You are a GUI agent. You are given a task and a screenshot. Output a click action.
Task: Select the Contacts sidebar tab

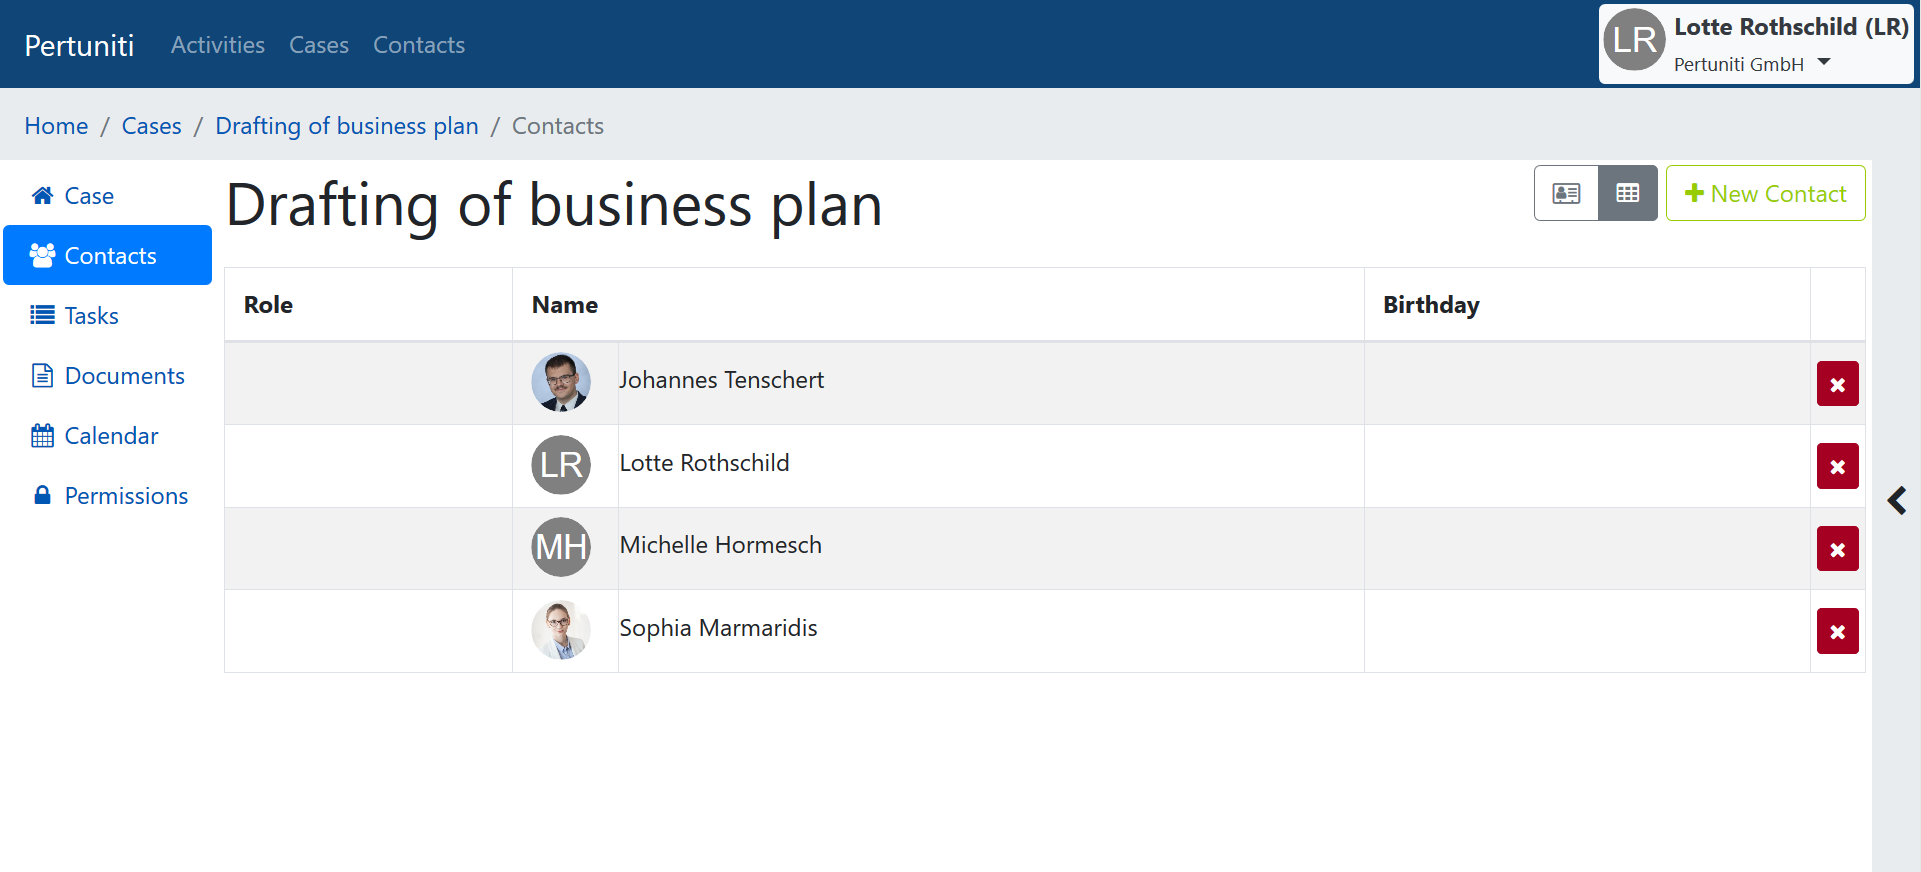108,256
